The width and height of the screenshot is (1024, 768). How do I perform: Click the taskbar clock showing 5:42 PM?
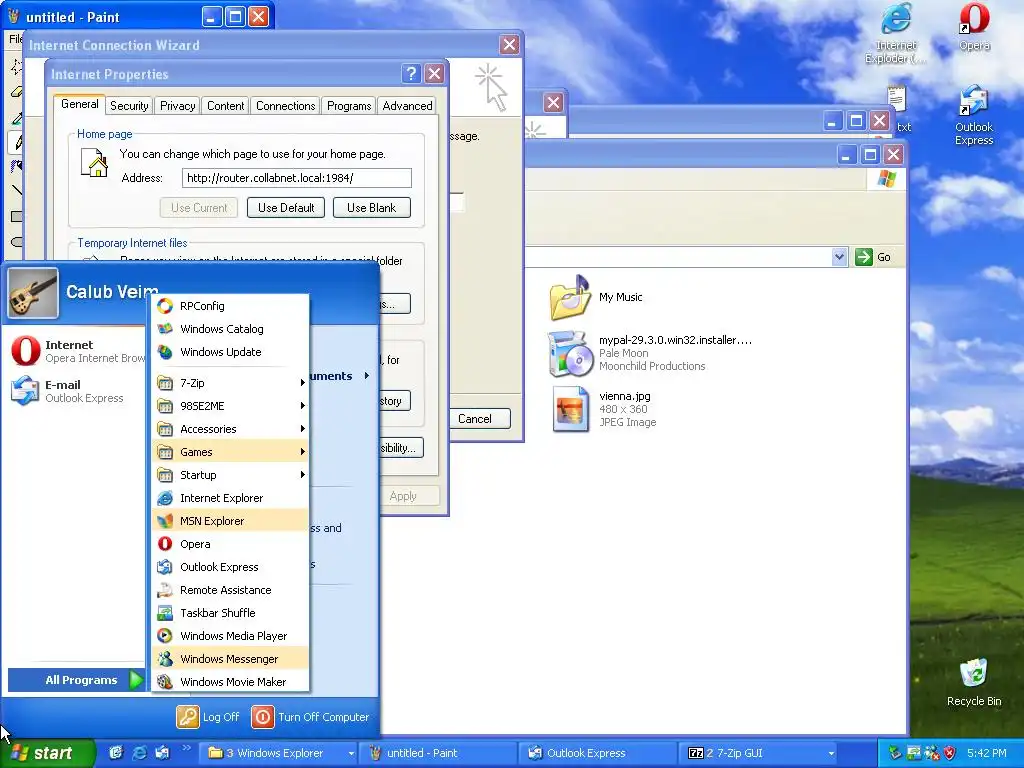pyautogui.click(x=986, y=753)
